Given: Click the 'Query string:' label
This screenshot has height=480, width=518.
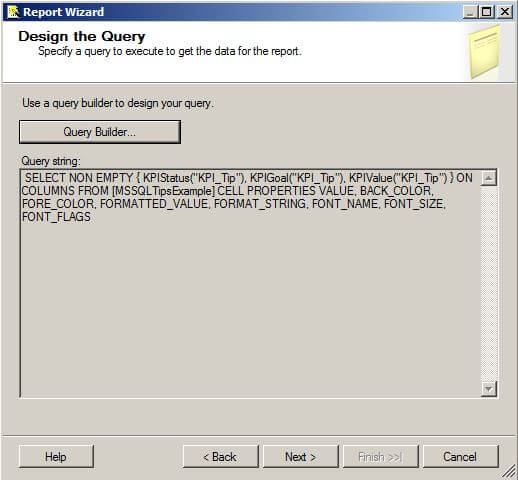Looking at the screenshot, I should click(x=51, y=161).
